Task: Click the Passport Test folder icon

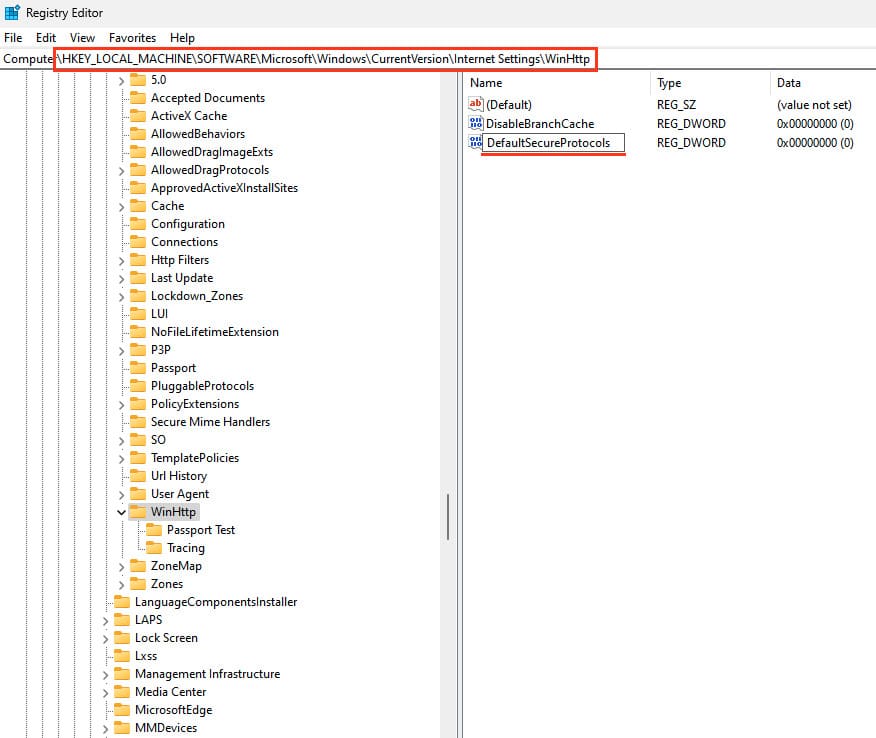Action: pyautogui.click(x=153, y=530)
